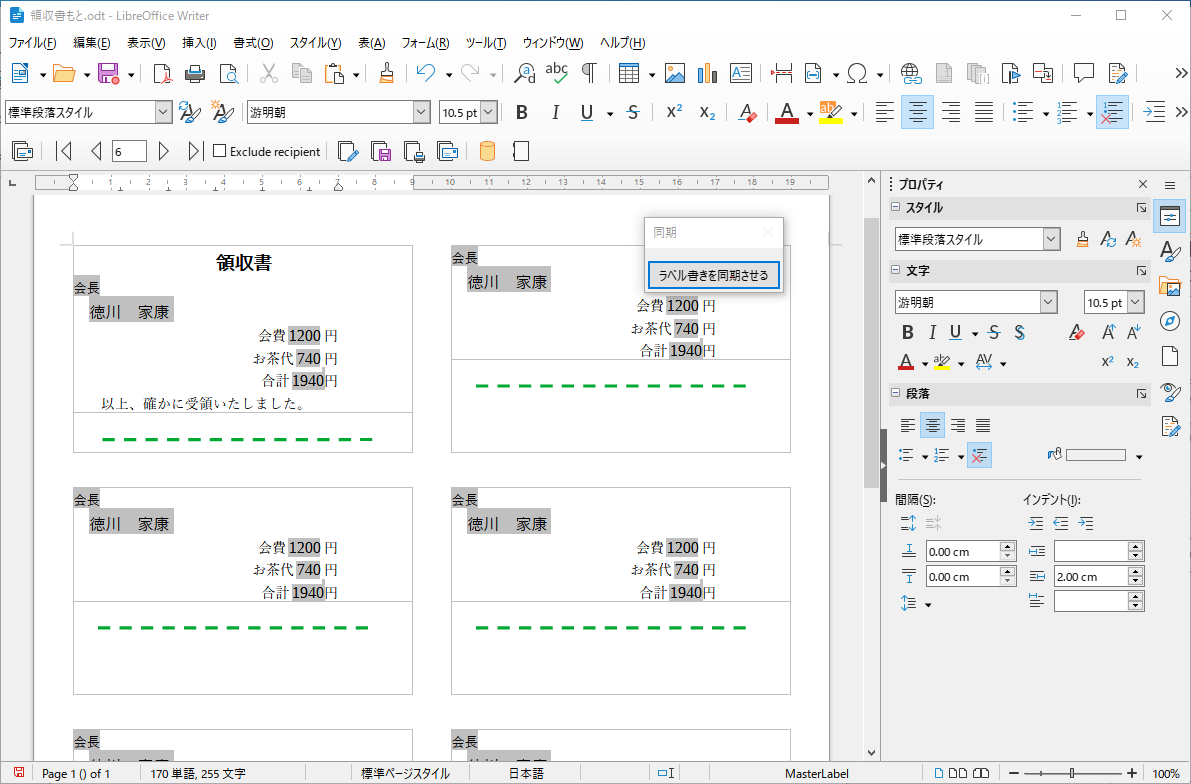Open the 挿入 menu
This screenshot has width=1191, height=784.
[x=199, y=43]
